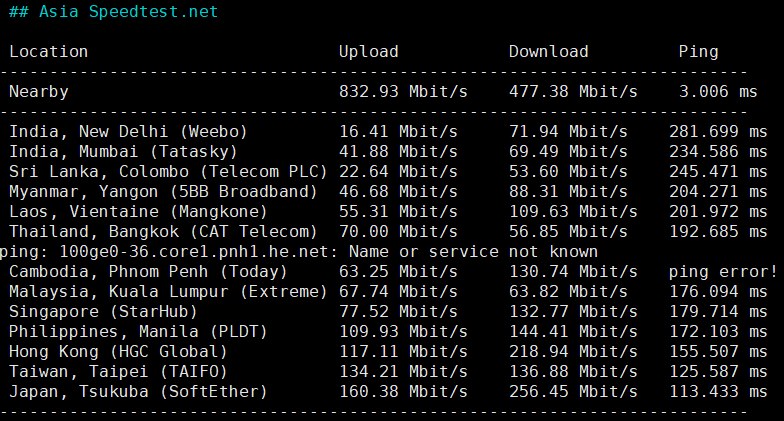Click Bangkok download '56.85 Mbit/s'
The height and width of the screenshot is (421, 784).
(568, 232)
